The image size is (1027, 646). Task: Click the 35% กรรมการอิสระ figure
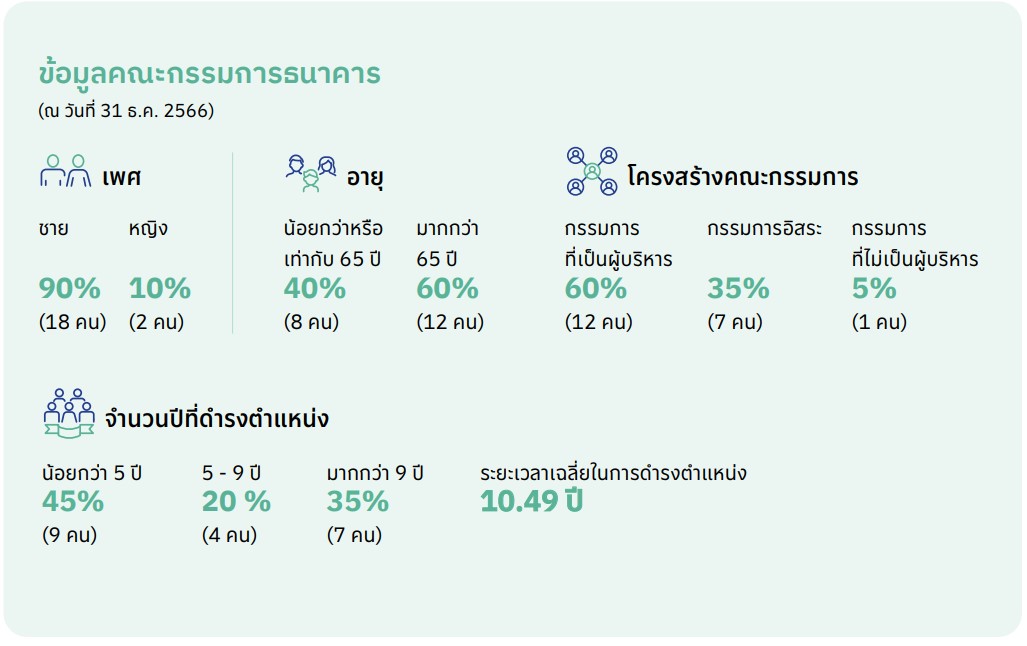point(738,288)
